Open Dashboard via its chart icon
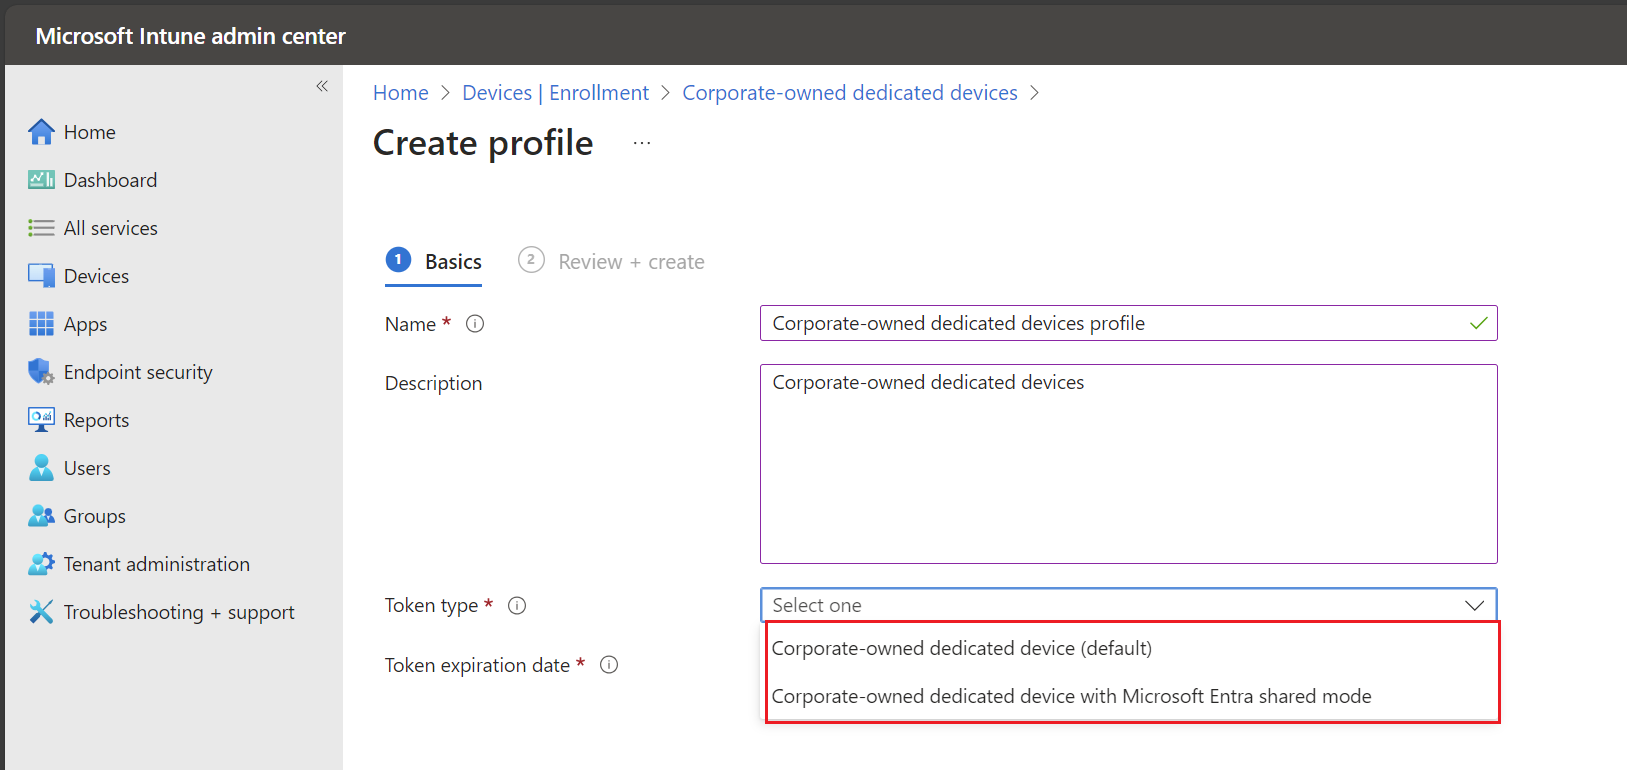This screenshot has height=770, width=1627. (41, 180)
